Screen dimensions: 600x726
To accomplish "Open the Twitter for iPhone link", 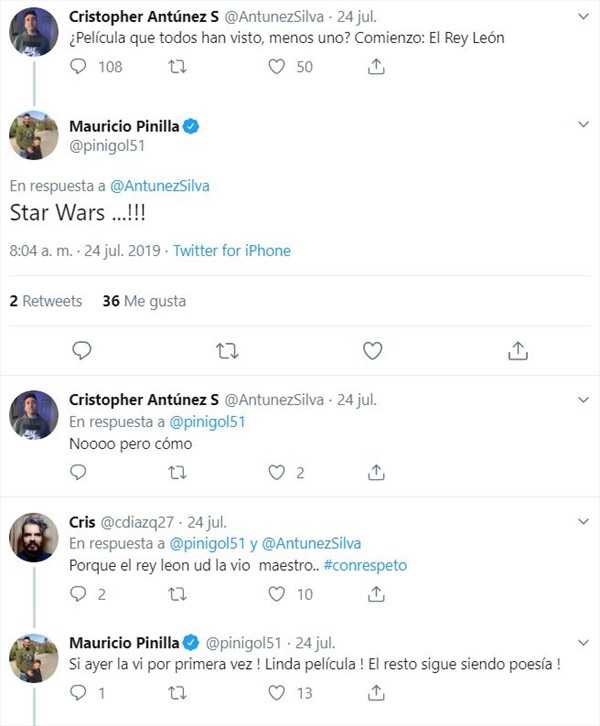I will 232,251.
